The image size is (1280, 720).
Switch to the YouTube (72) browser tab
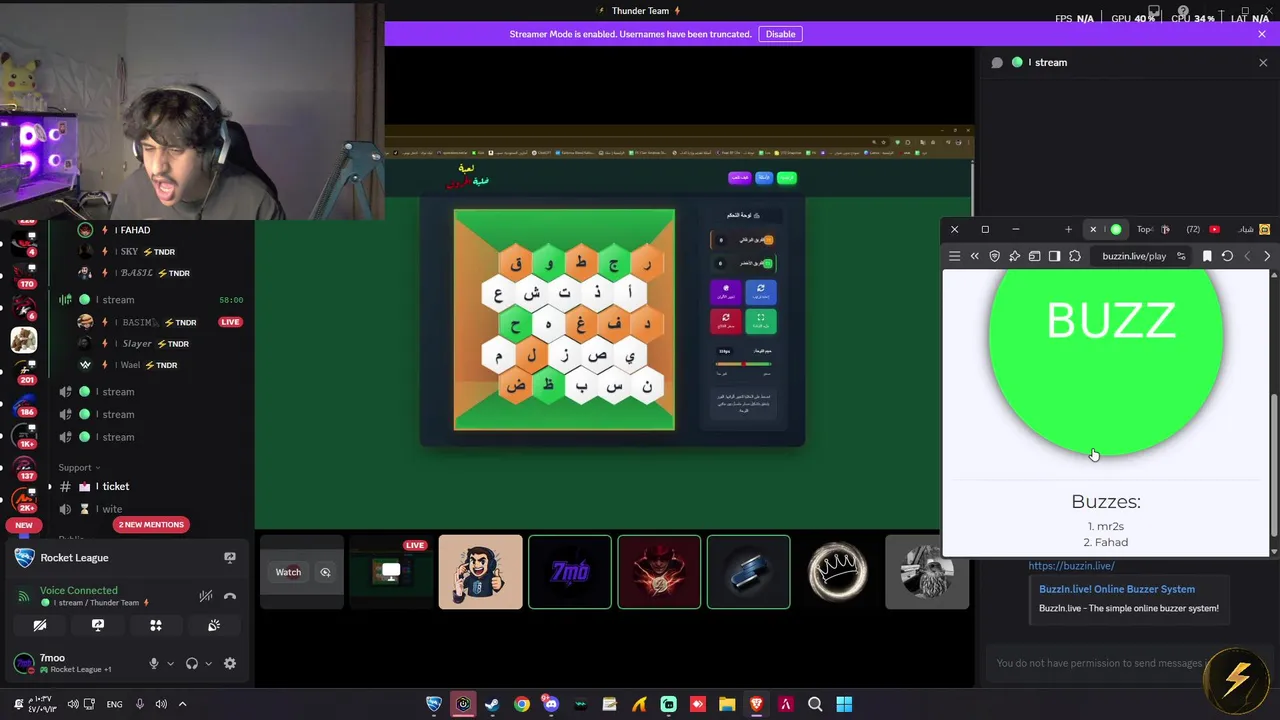1202,229
